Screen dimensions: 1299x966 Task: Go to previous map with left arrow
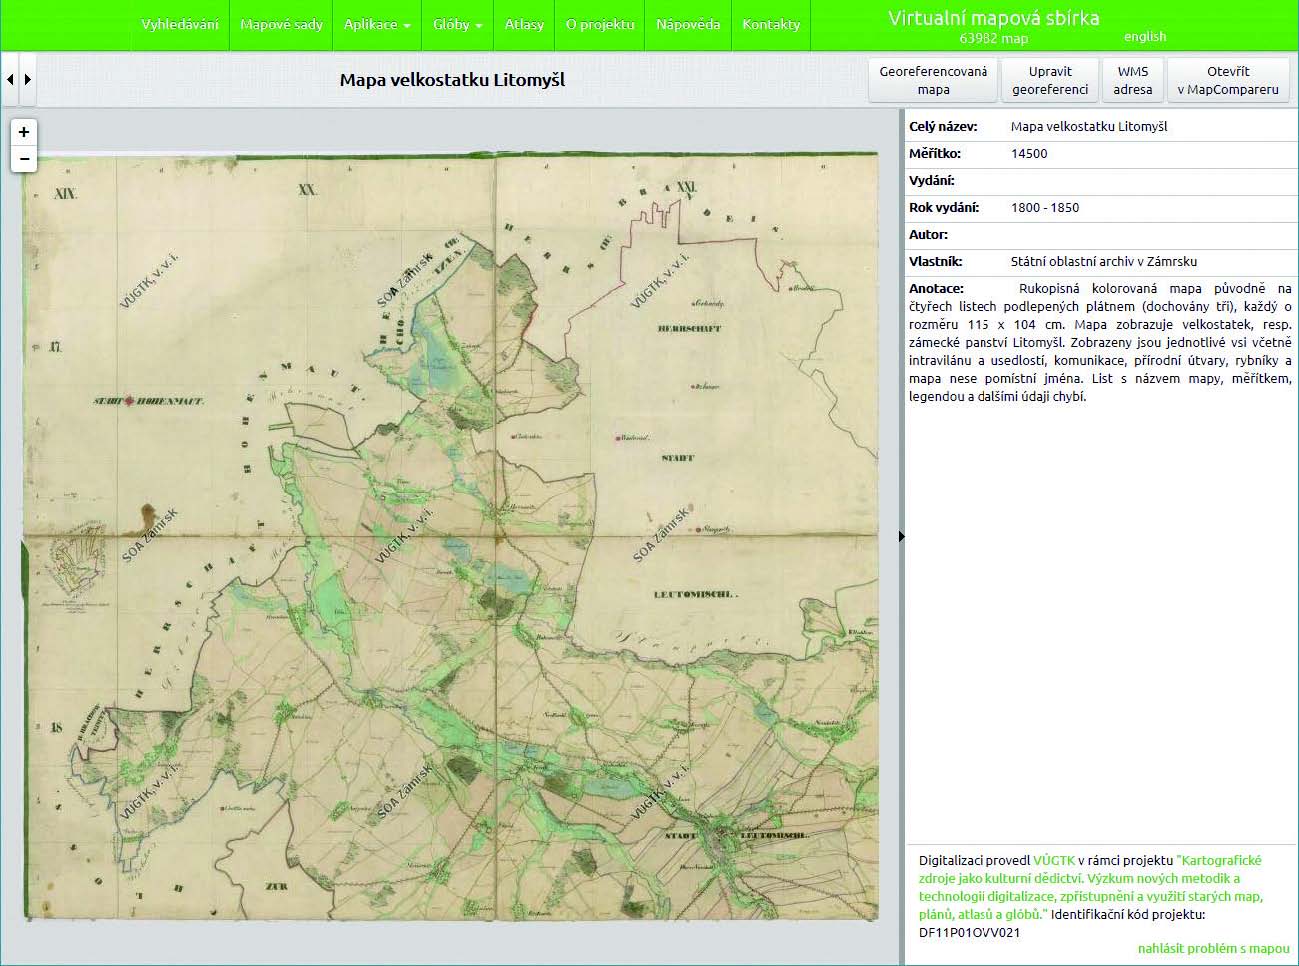click(10, 79)
